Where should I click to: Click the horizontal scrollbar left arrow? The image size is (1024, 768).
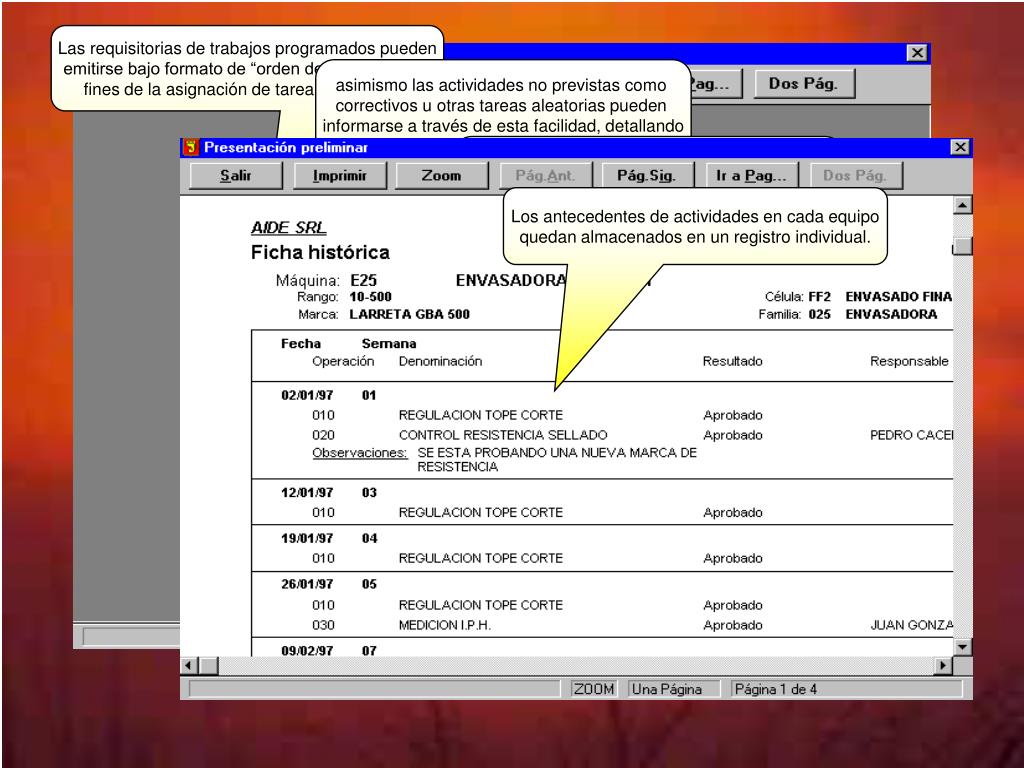pyautogui.click(x=189, y=666)
